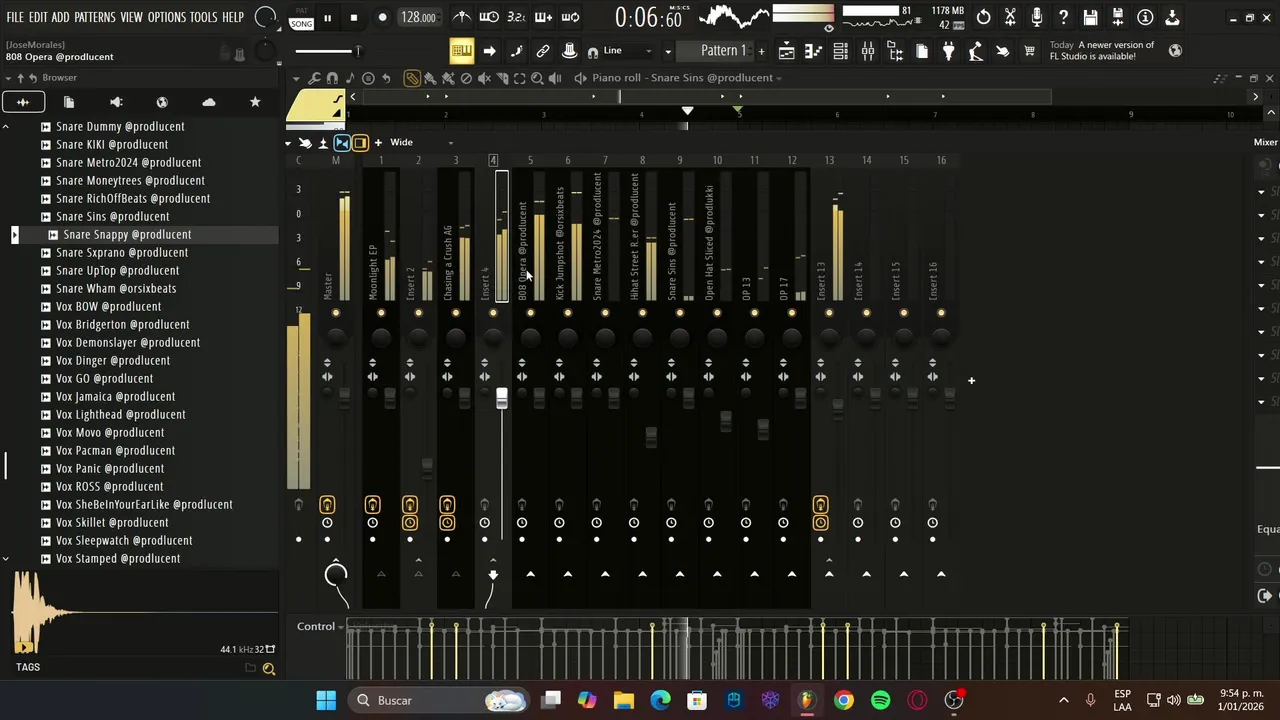Switch browser to the plugins speaker tab
Viewport: 1280px width, 720px height.
tap(116, 102)
